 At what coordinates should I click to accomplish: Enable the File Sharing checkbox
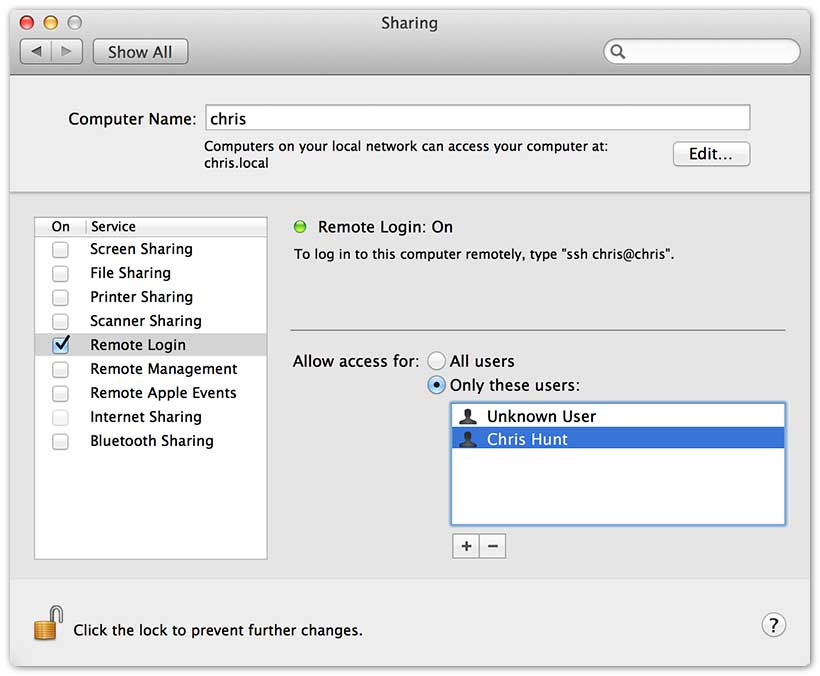pos(60,273)
